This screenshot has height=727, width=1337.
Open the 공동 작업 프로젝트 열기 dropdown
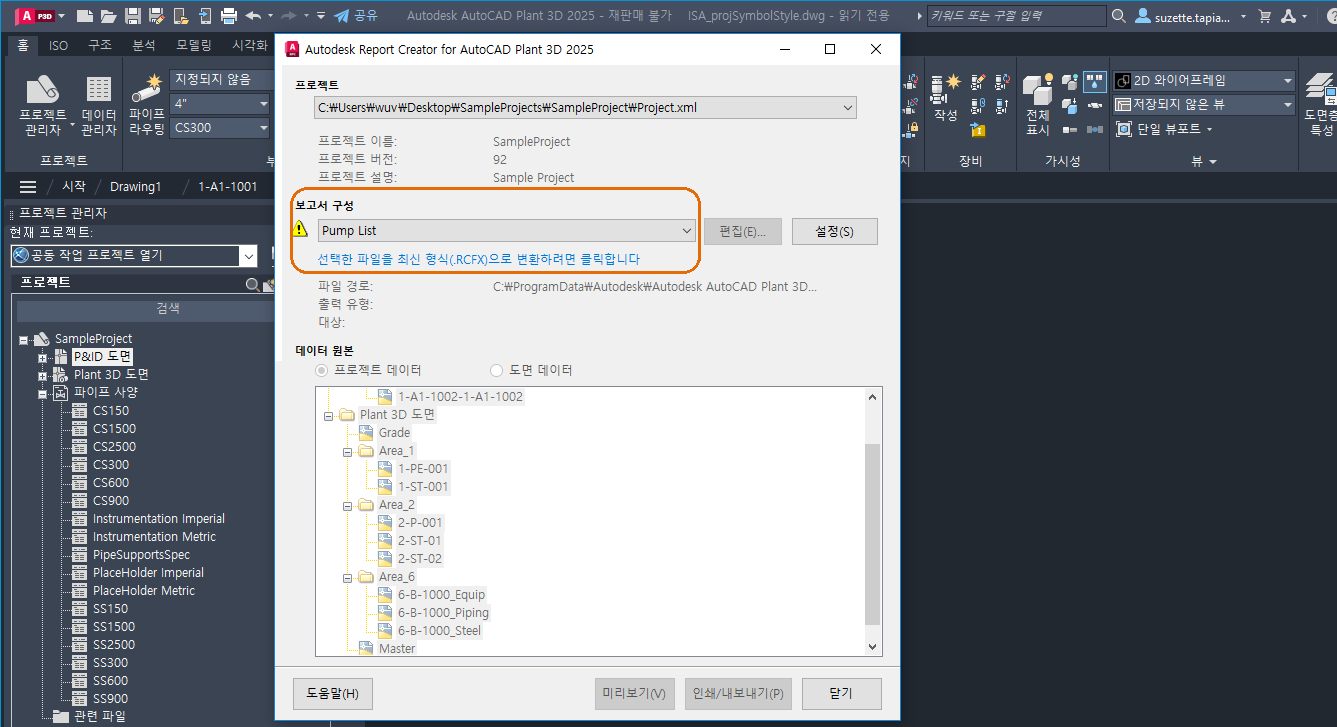click(x=249, y=256)
